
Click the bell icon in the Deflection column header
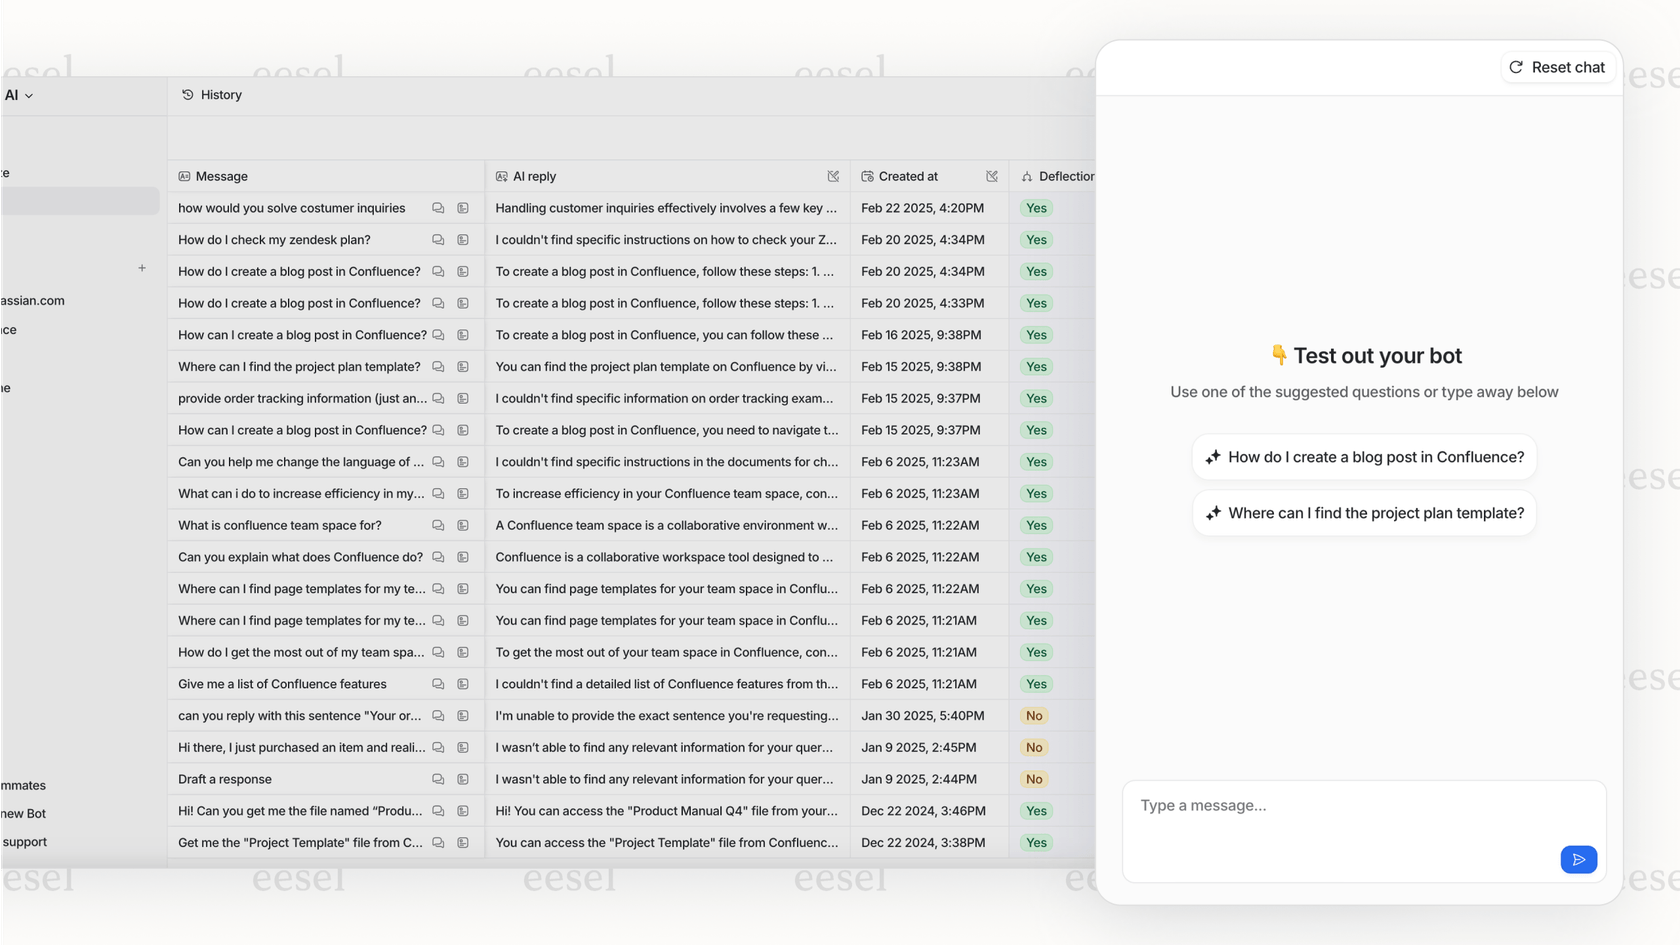1026,176
